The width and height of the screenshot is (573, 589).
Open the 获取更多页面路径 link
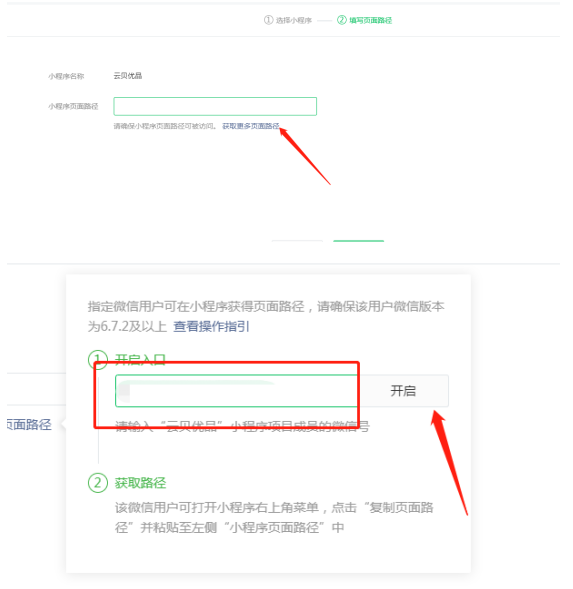(251, 126)
